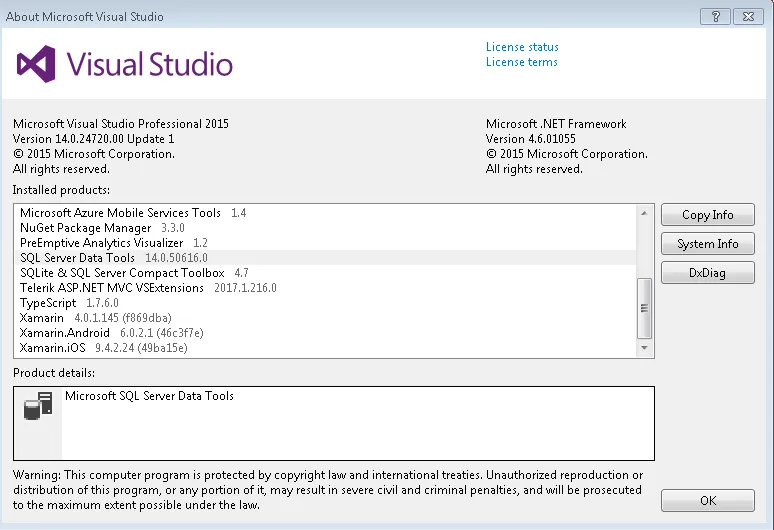Click the installed products scroll-down arrow
Viewport: 774px width, 530px height.
[x=644, y=348]
